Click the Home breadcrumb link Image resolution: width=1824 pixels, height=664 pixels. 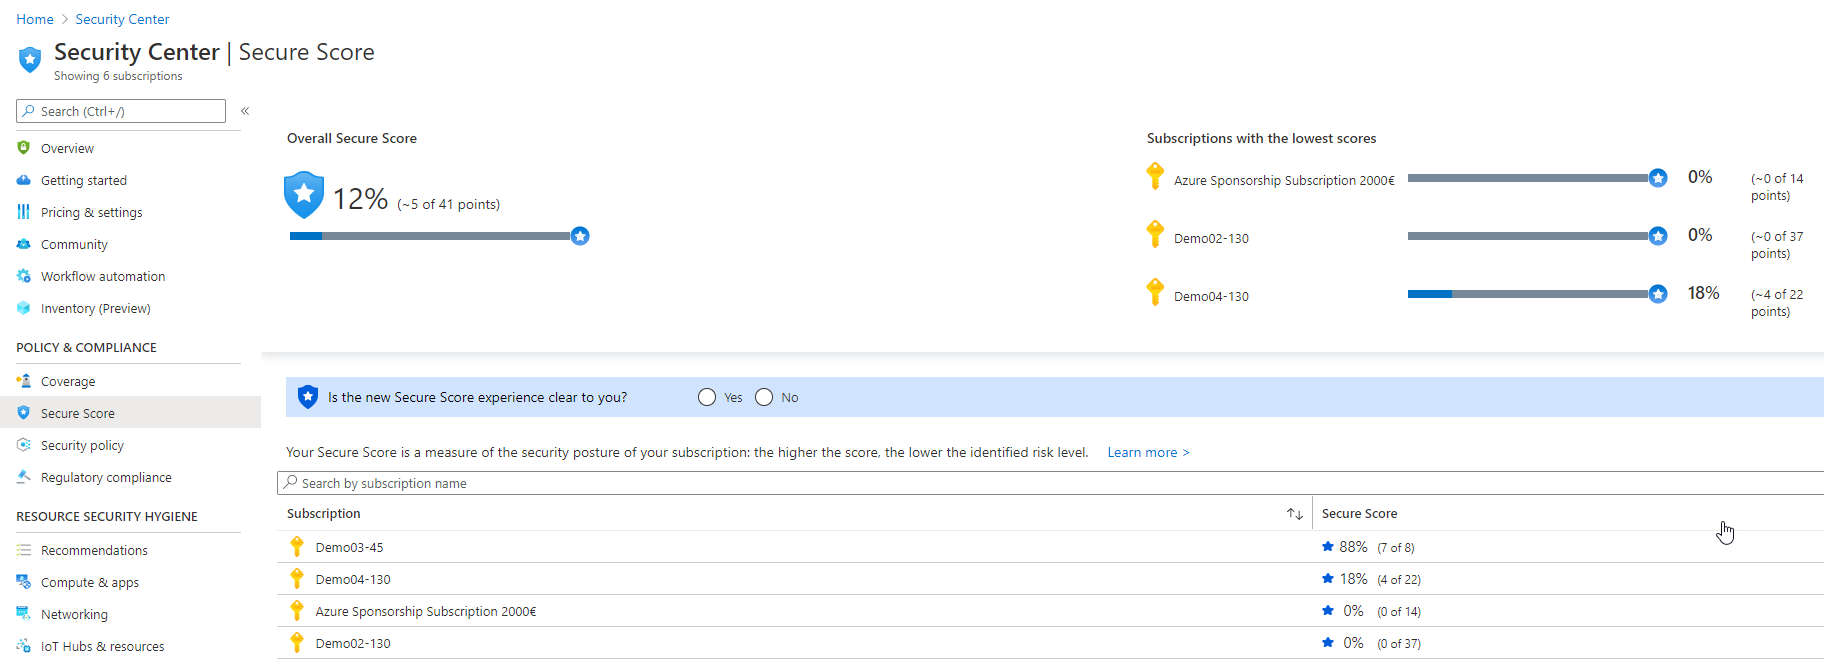point(35,19)
